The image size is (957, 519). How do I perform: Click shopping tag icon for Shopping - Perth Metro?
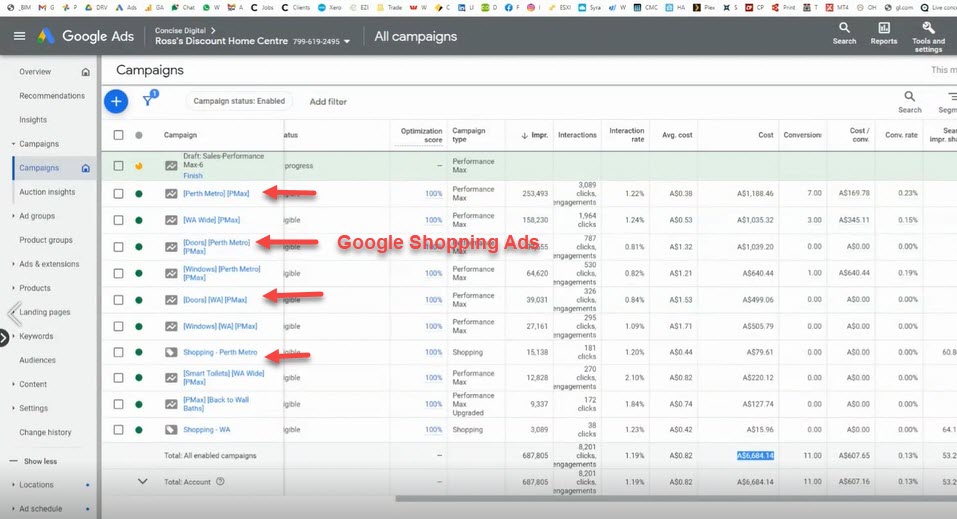click(172, 352)
